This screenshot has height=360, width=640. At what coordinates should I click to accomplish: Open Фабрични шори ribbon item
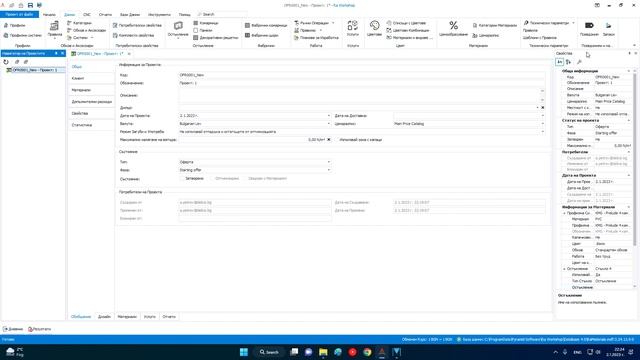pyautogui.click(x=262, y=36)
